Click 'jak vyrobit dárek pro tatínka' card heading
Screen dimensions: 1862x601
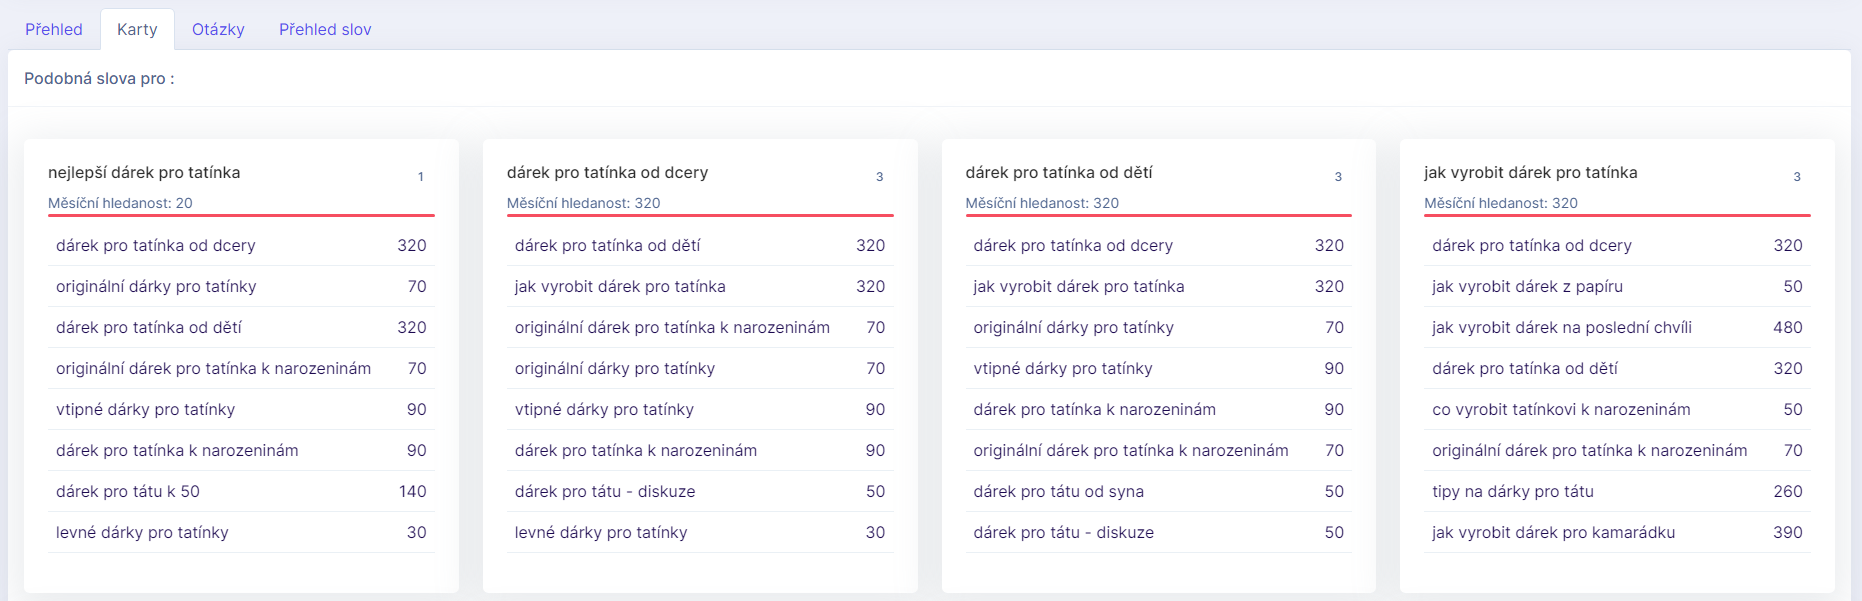pyautogui.click(x=1530, y=172)
